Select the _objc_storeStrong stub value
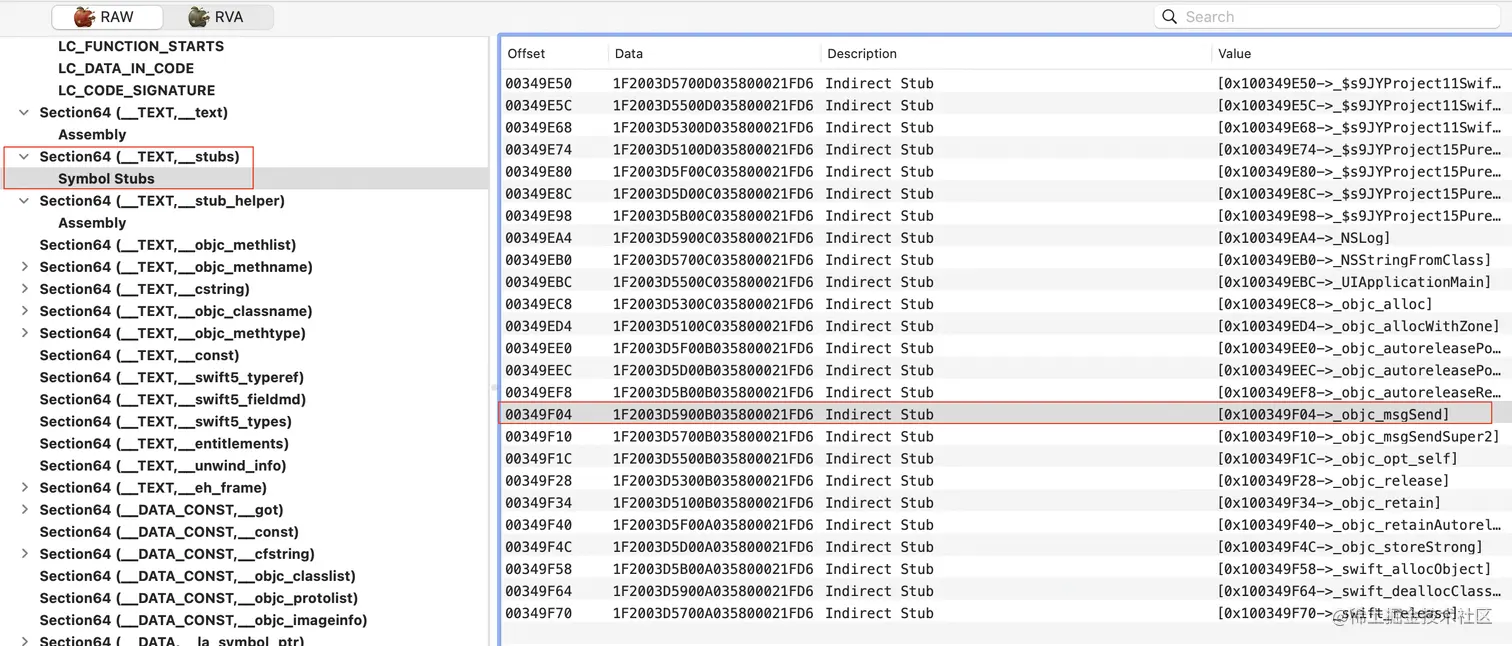The width and height of the screenshot is (1512, 646). (x=1350, y=547)
